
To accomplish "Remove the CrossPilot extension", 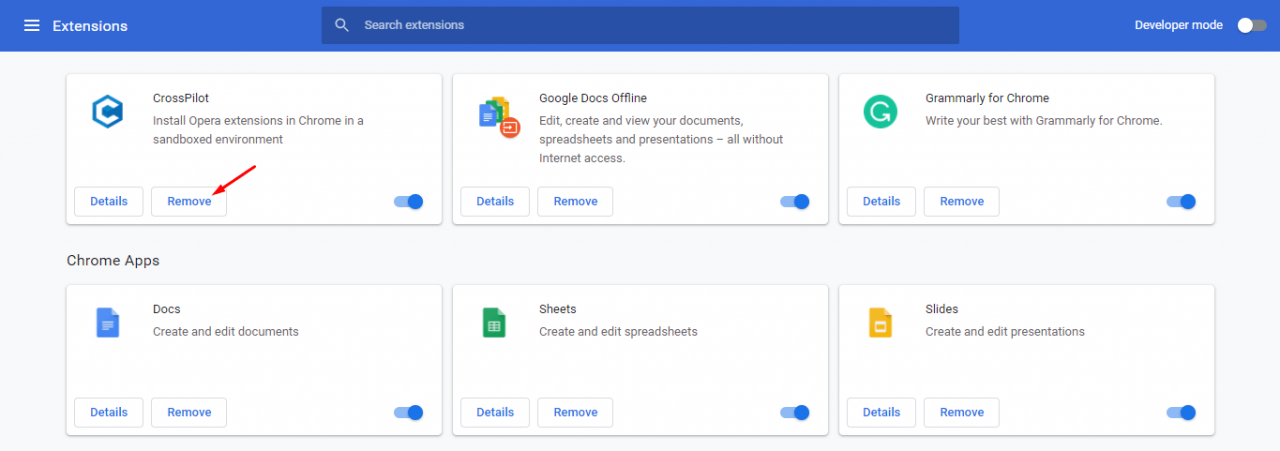I will 189,202.
